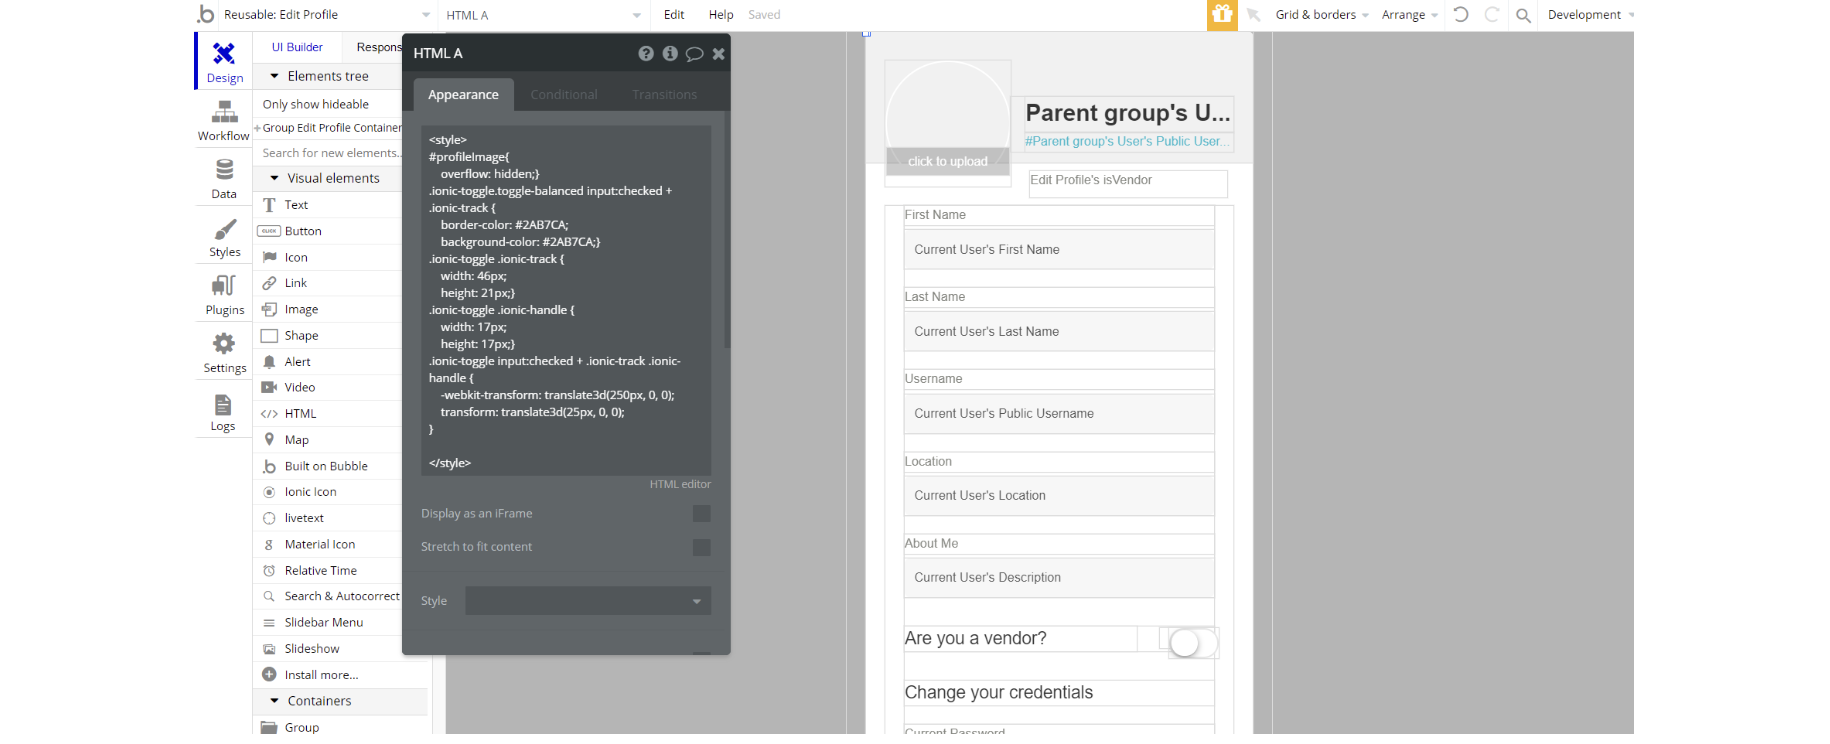
Task: Open the Edit menu
Action: (x=674, y=15)
